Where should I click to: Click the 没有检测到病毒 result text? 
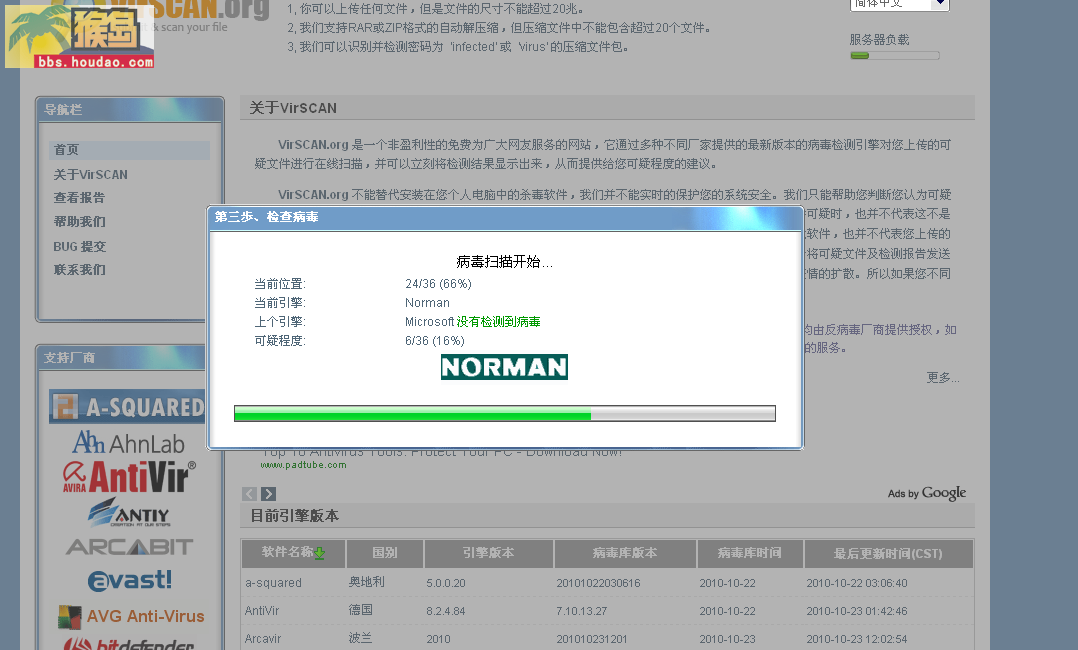pyautogui.click(x=498, y=322)
